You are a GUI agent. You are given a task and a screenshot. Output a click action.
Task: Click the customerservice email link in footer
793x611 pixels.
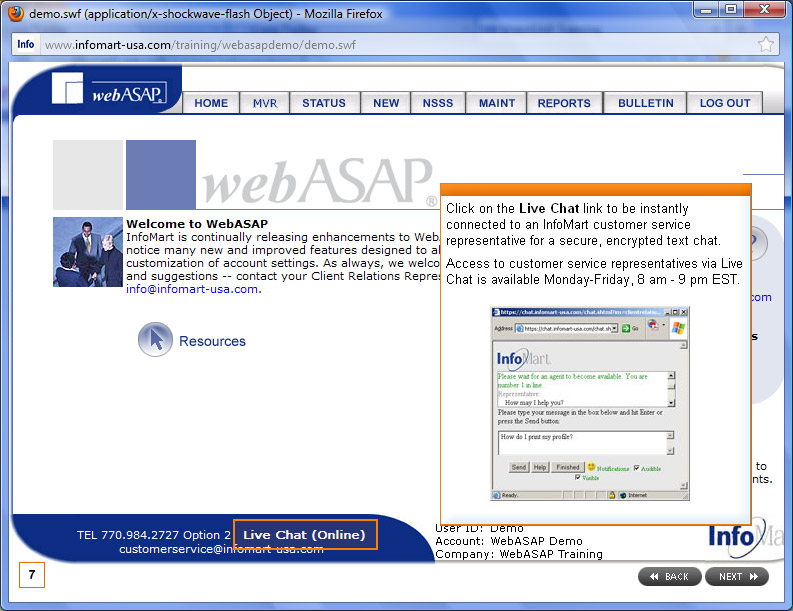pyautogui.click(x=221, y=549)
